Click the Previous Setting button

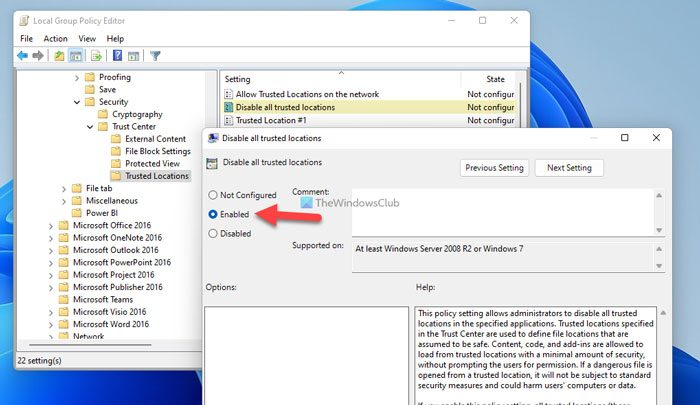[494, 168]
